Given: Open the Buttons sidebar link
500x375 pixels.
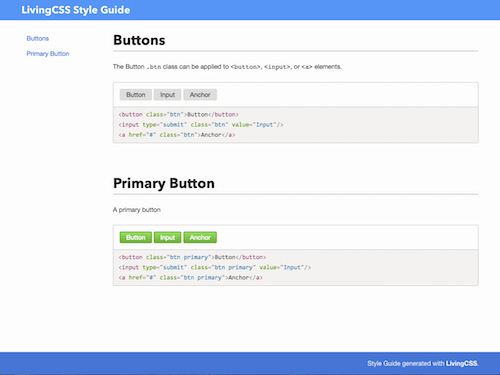Looking at the screenshot, I should [38, 39].
